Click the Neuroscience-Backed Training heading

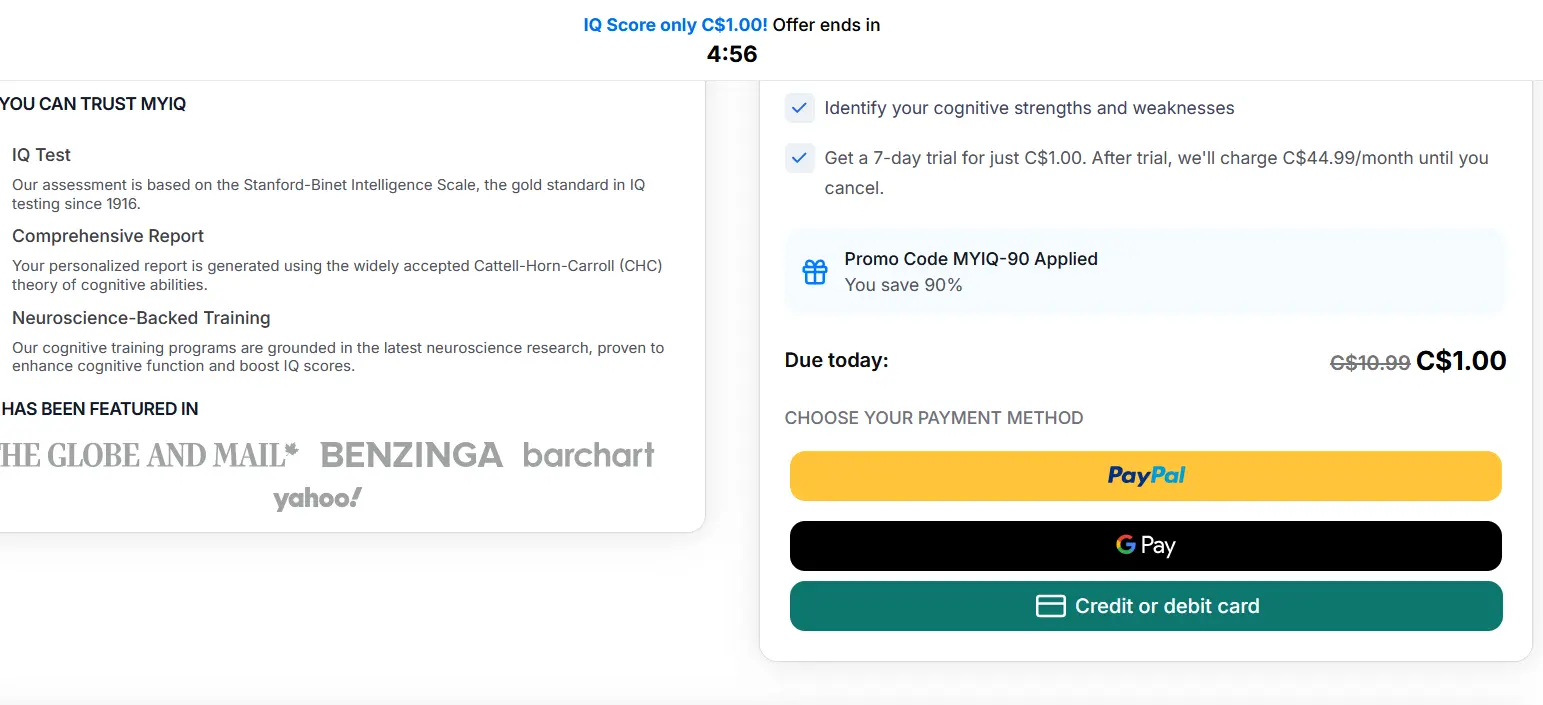(x=141, y=318)
